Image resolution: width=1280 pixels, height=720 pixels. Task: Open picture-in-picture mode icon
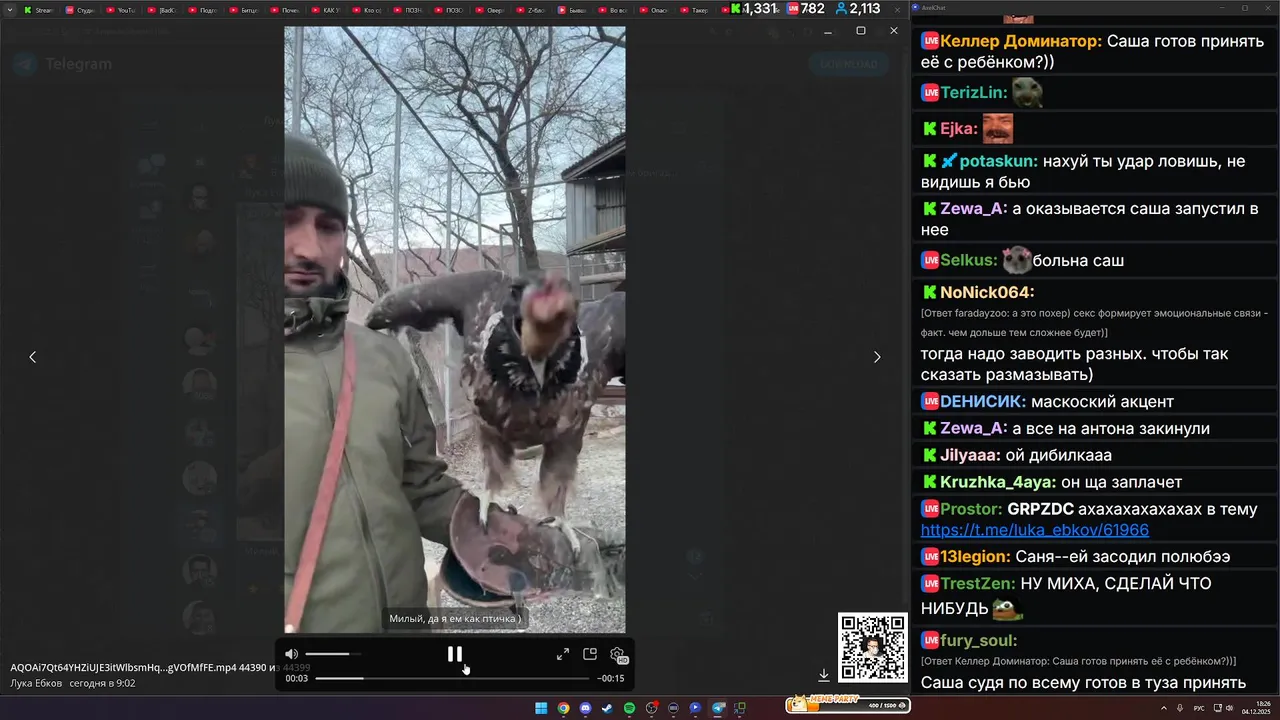(590, 654)
